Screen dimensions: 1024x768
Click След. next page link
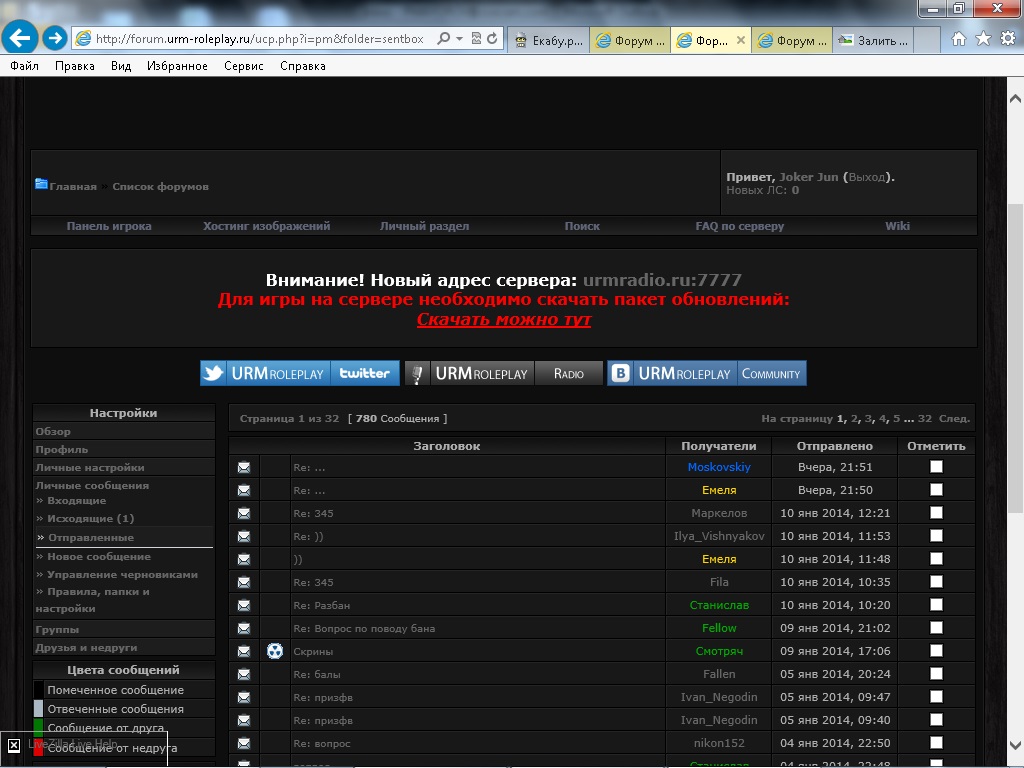(954, 419)
